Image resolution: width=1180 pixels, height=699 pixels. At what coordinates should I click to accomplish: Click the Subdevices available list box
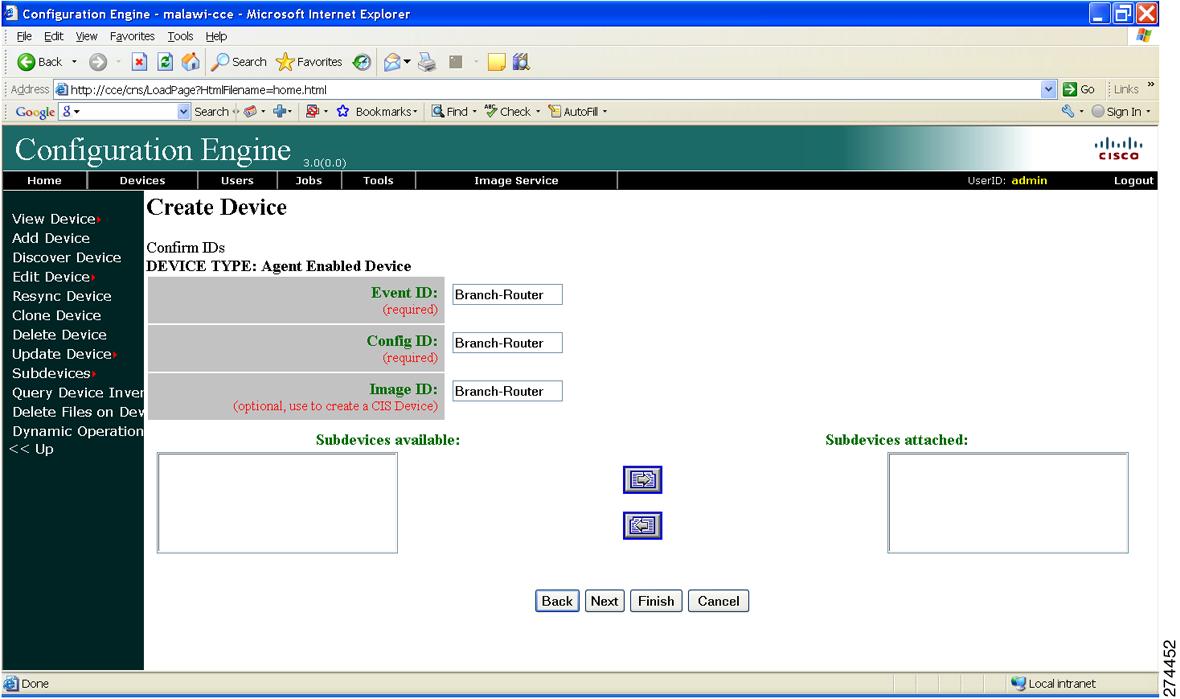coord(277,503)
